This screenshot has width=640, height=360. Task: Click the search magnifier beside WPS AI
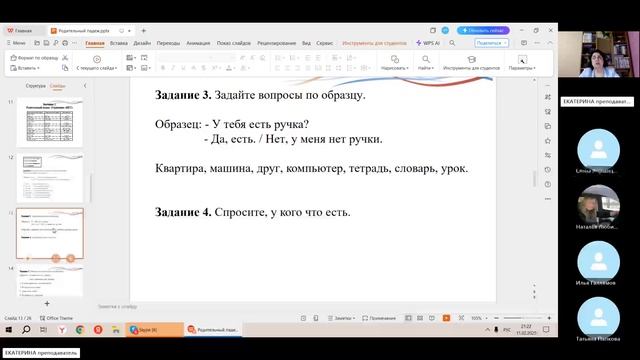coord(452,43)
